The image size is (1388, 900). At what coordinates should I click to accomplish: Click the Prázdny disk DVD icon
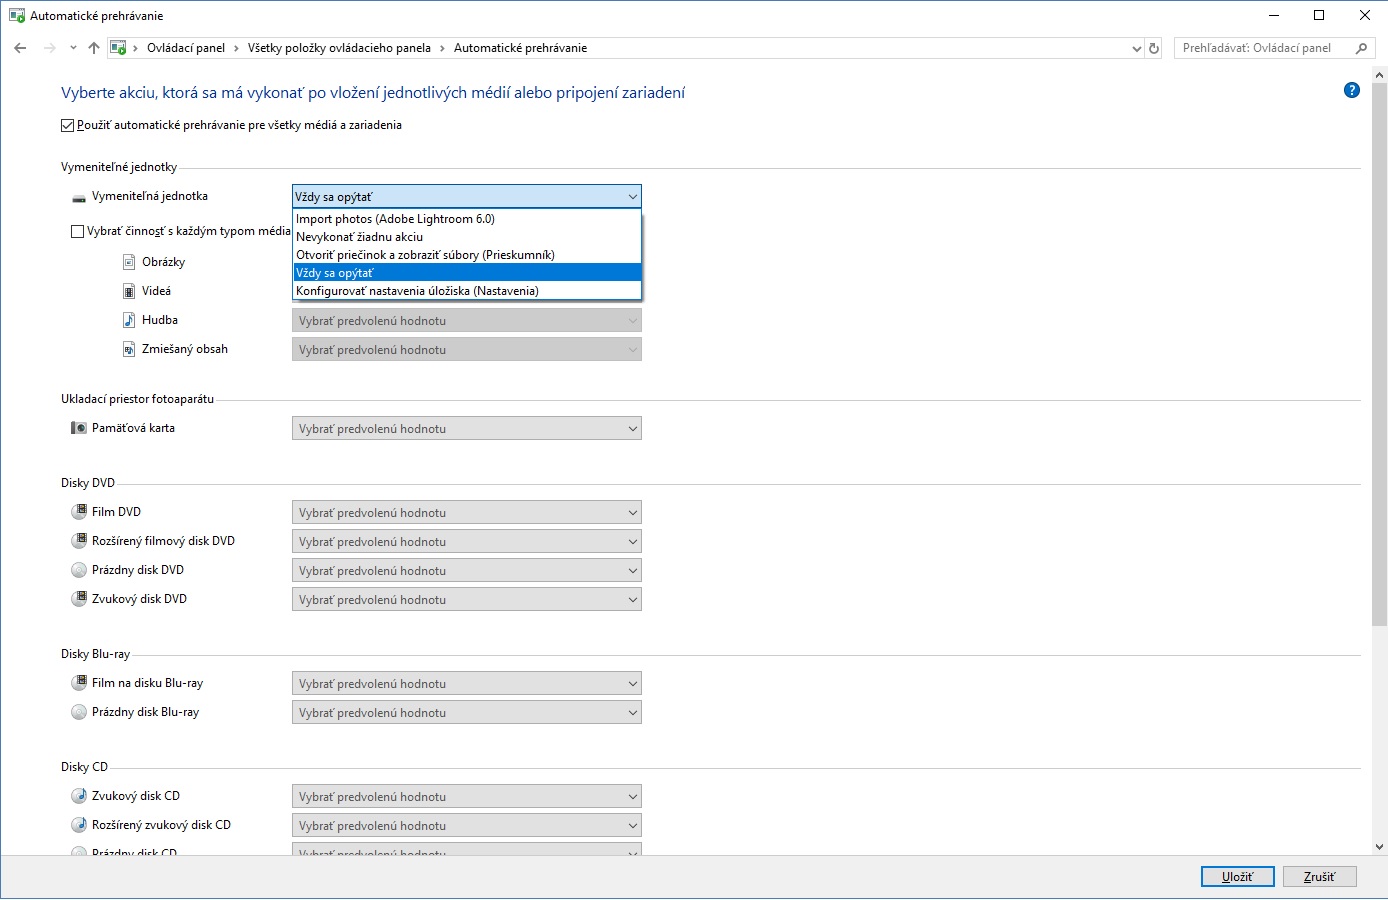[79, 570]
